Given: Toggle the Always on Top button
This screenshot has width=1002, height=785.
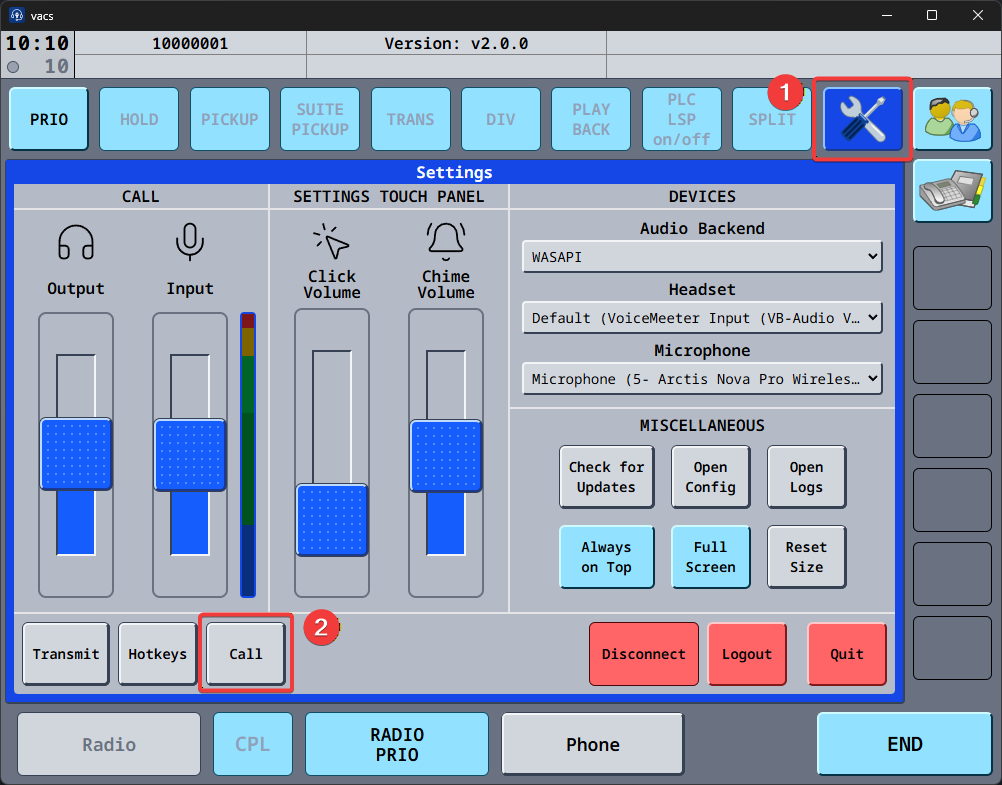Looking at the screenshot, I should 606,557.
